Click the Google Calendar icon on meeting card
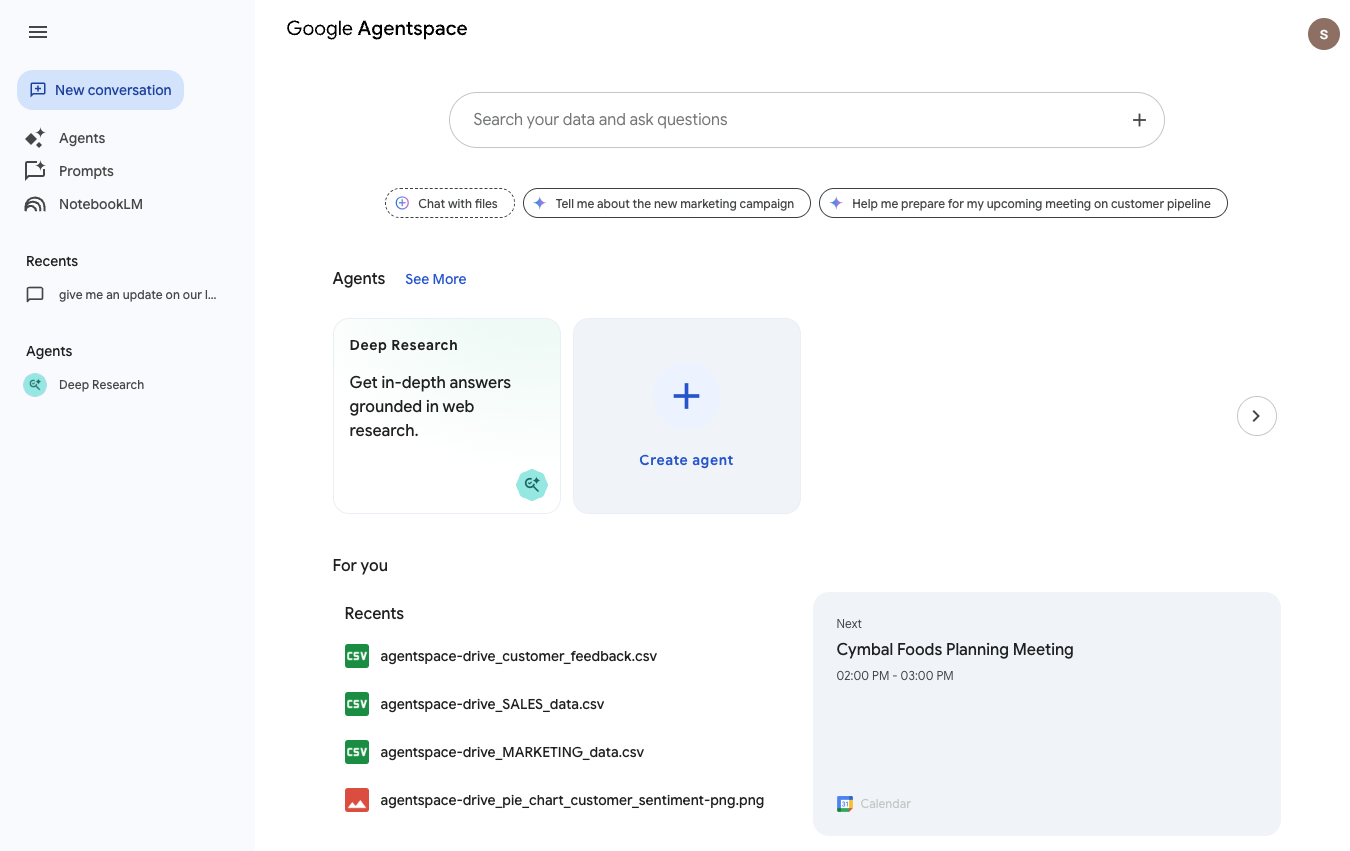Image resolution: width=1350 pixels, height=851 pixels. click(x=845, y=804)
